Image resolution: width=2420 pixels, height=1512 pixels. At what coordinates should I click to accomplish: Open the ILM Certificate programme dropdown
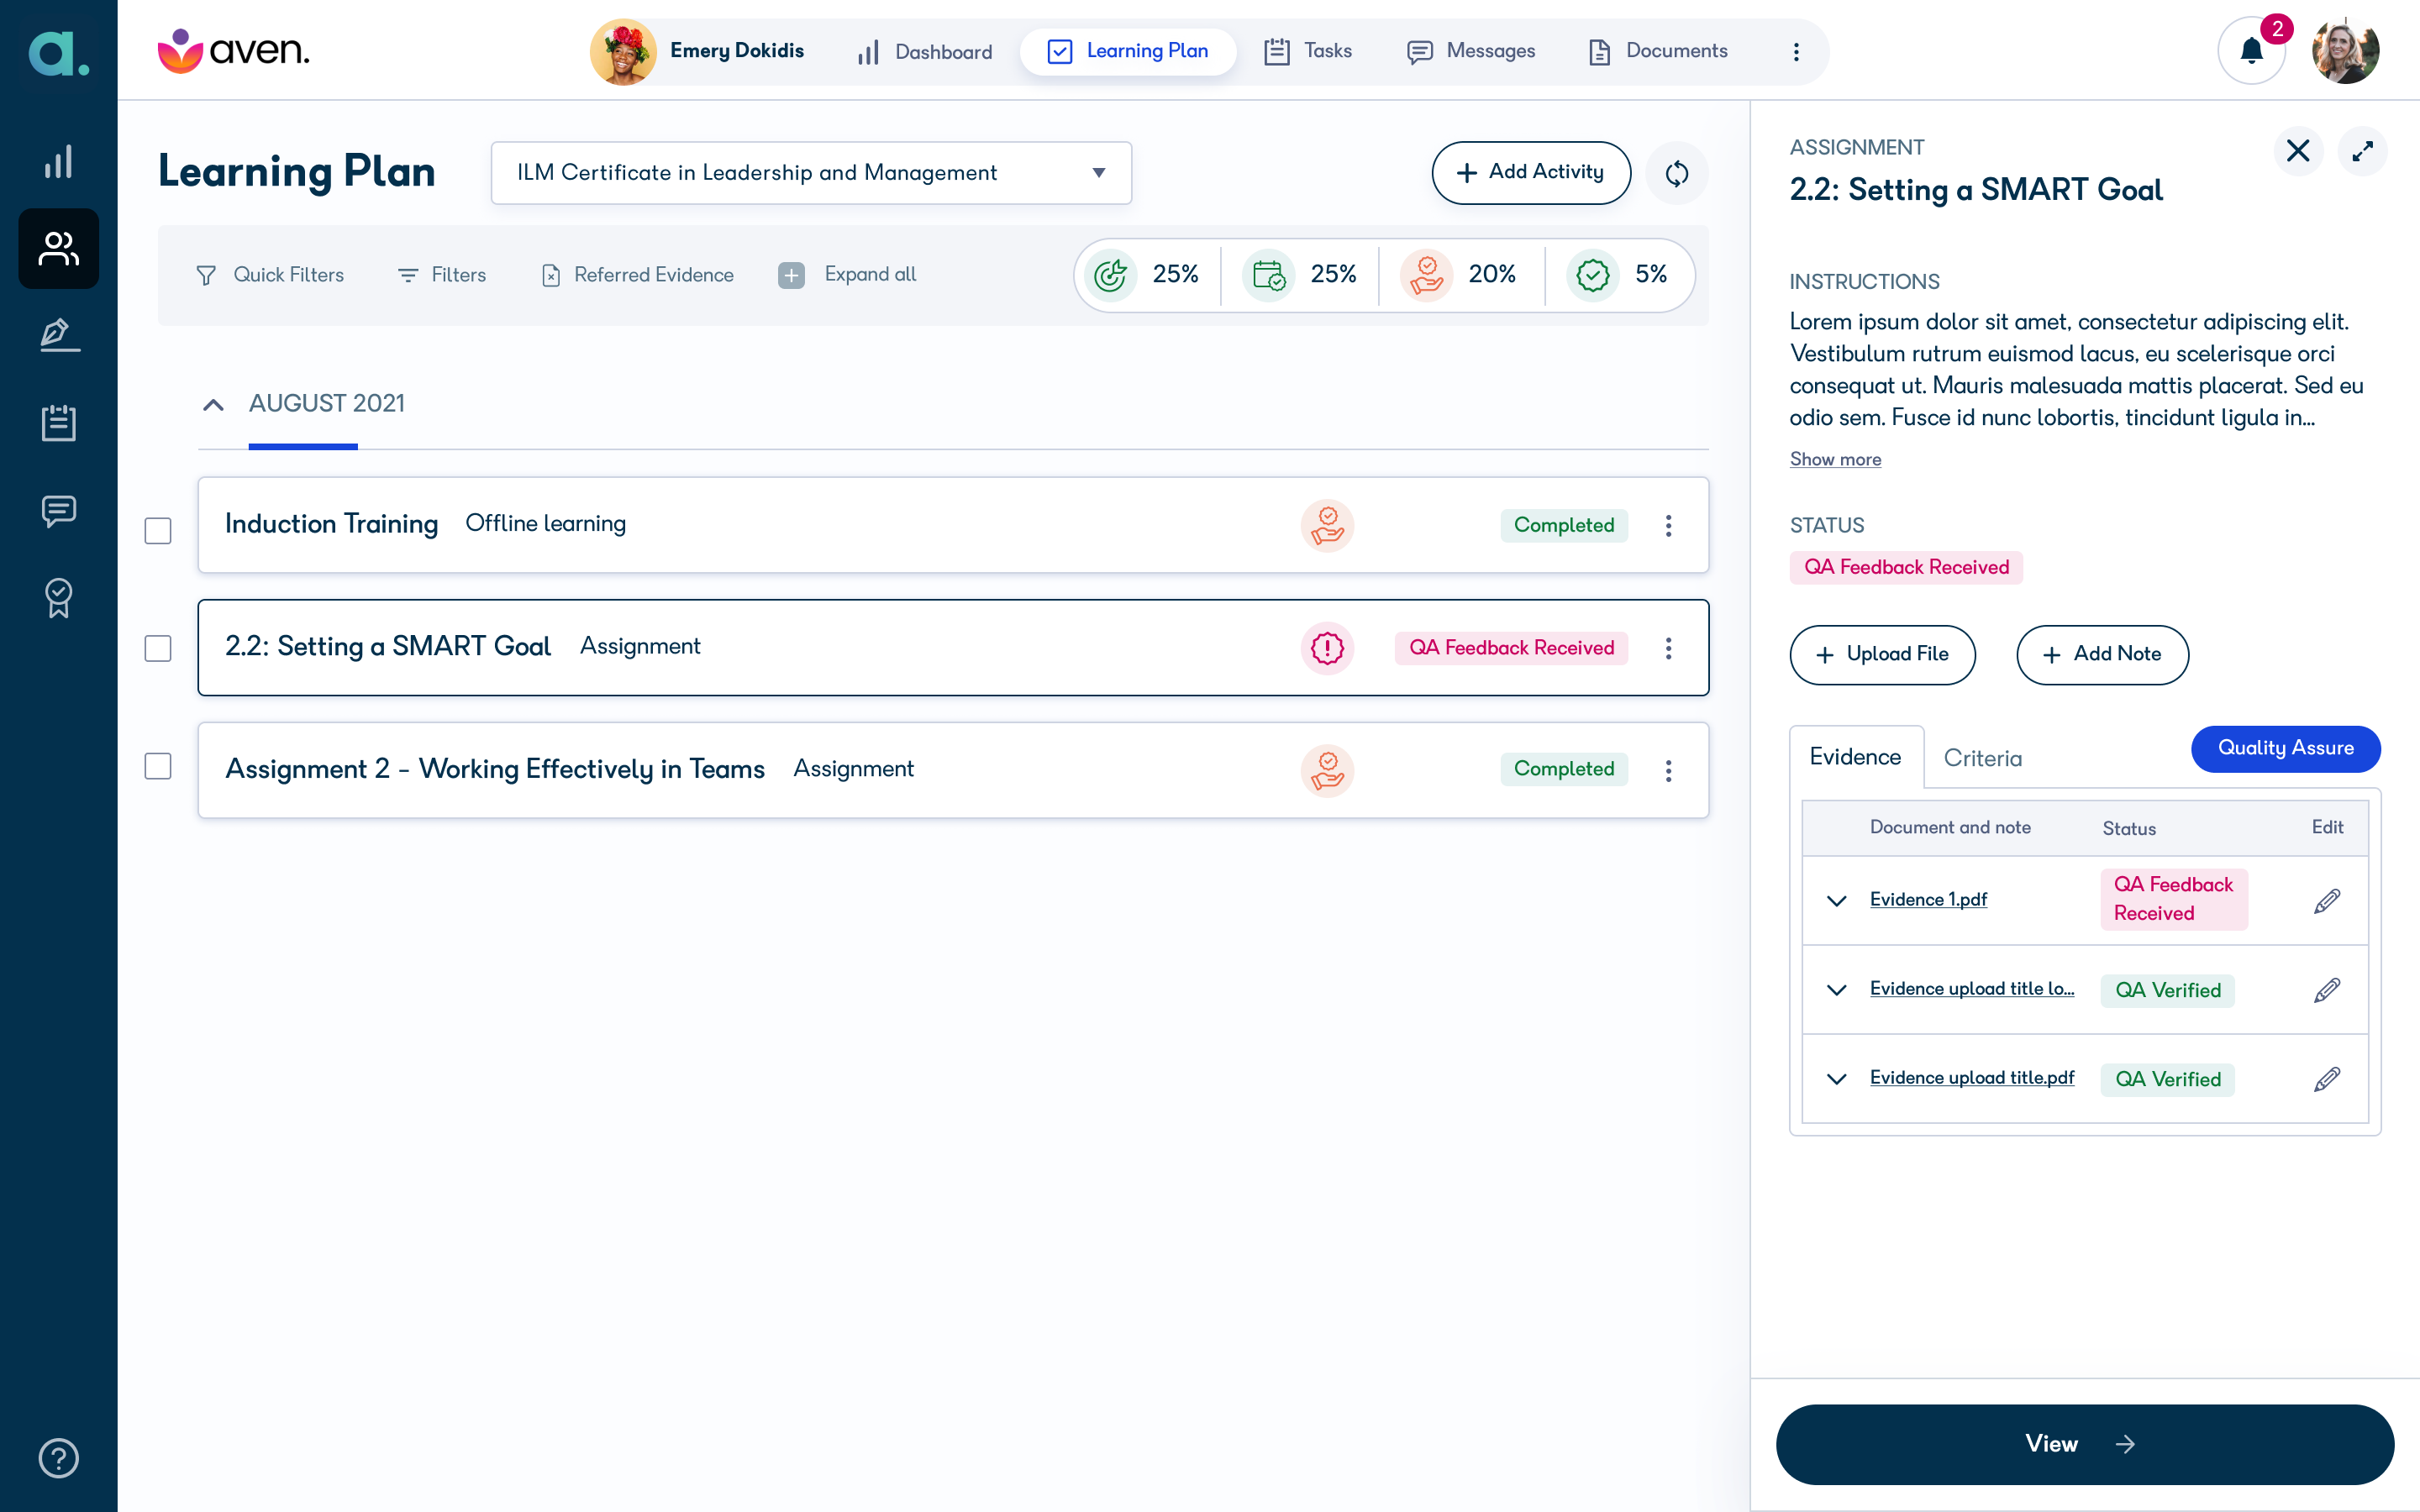pyautogui.click(x=811, y=173)
